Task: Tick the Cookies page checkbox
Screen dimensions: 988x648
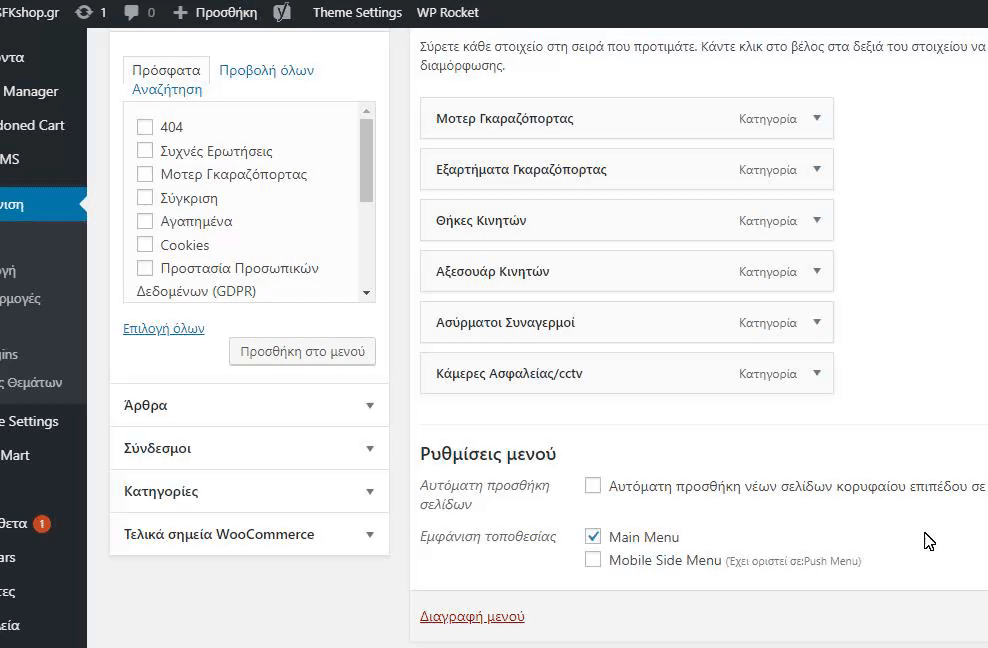Action: click(145, 245)
